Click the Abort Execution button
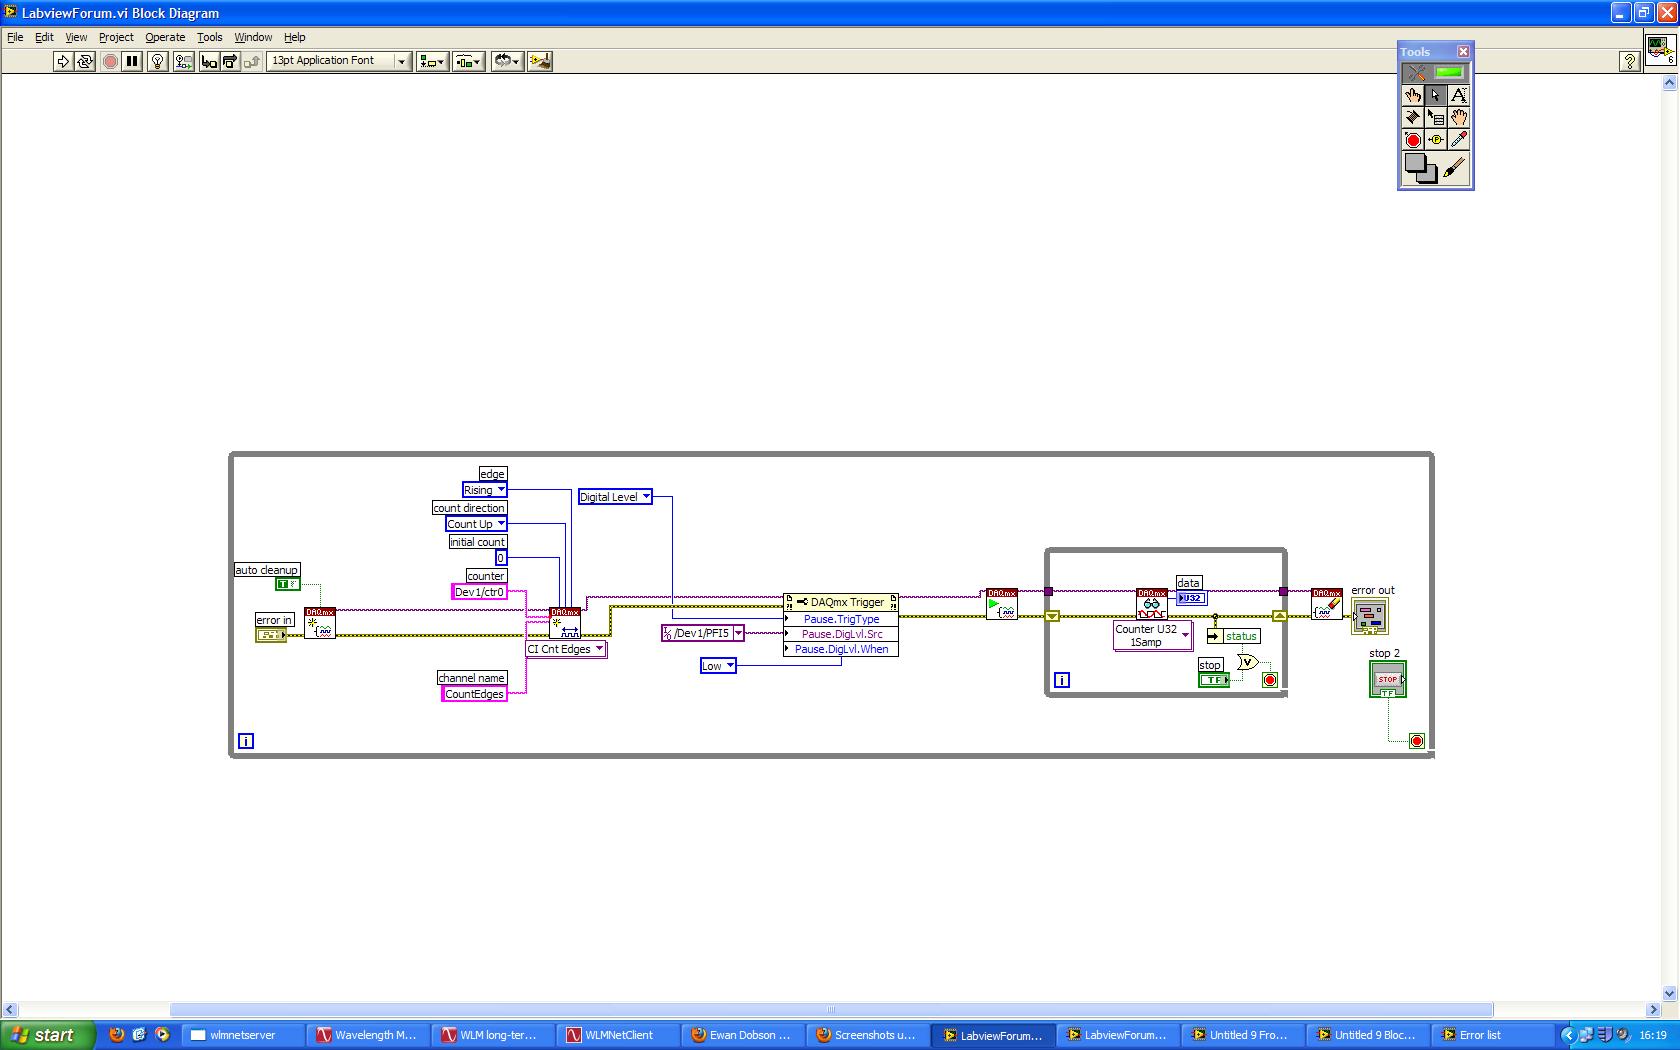Screen dimensions: 1680x1050 pos(110,61)
